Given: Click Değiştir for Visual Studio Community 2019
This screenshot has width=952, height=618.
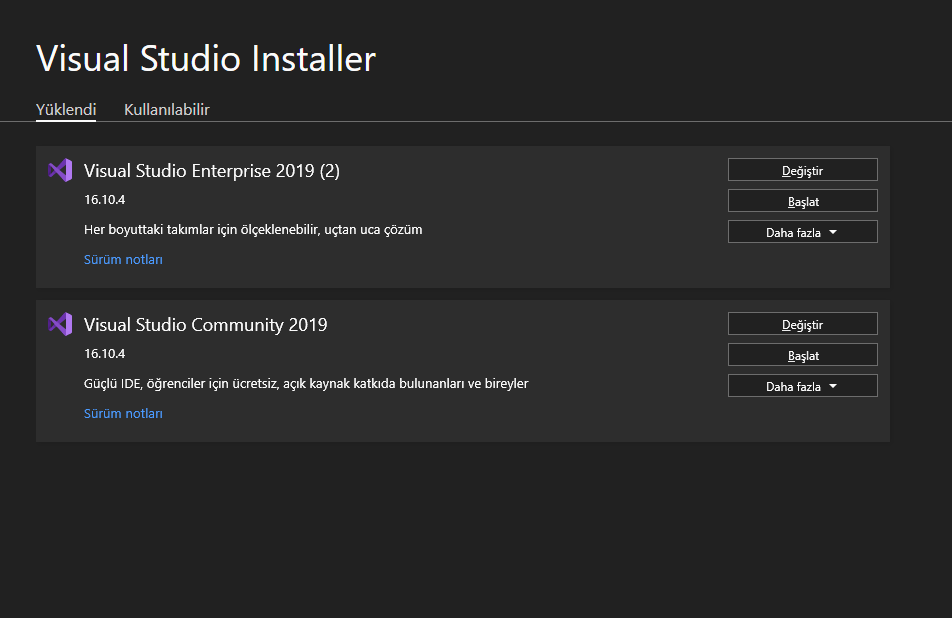Looking at the screenshot, I should click(x=803, y=324).
